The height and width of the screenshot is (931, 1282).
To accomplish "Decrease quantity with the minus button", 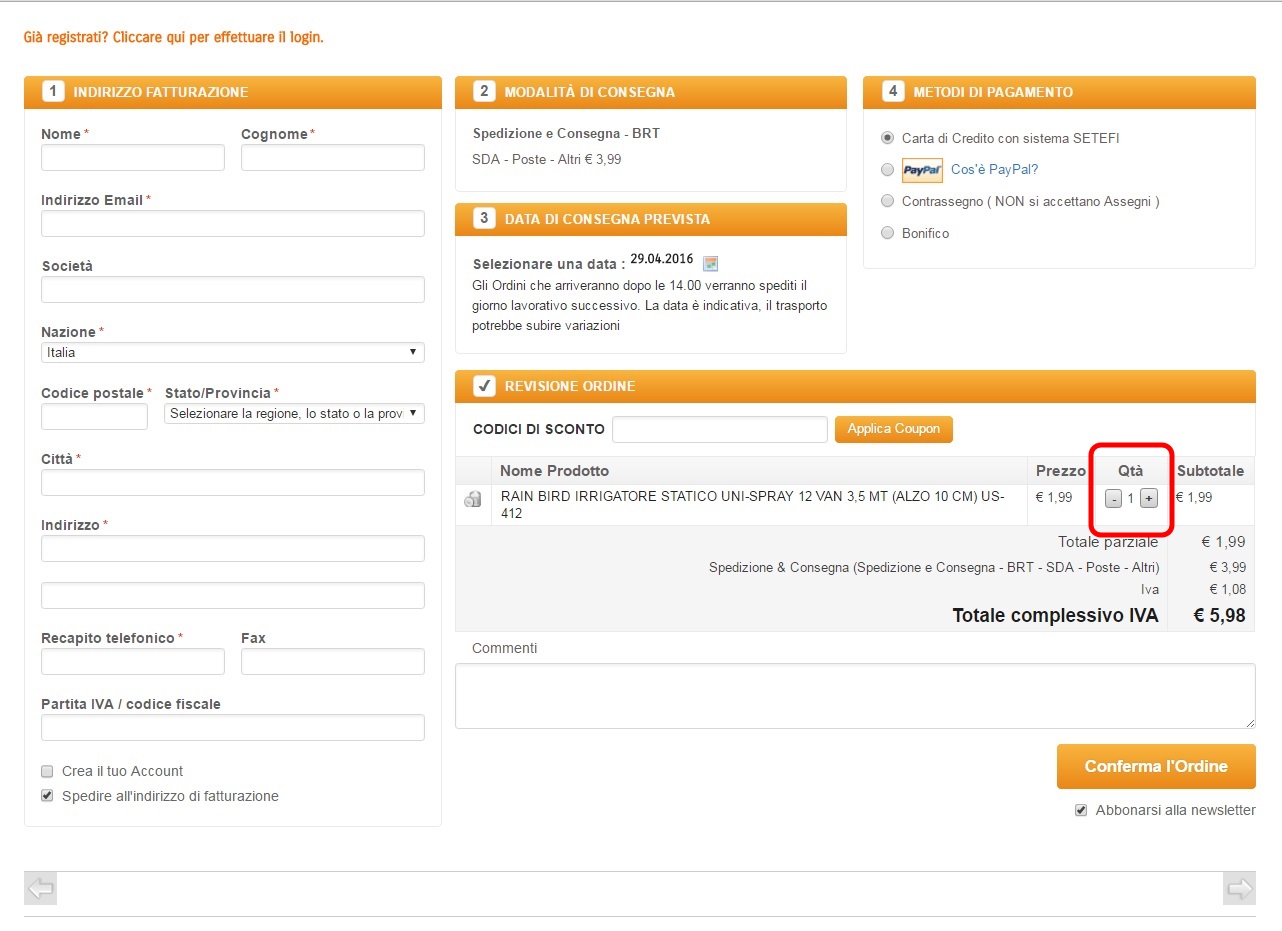I will coord(1113,498).
